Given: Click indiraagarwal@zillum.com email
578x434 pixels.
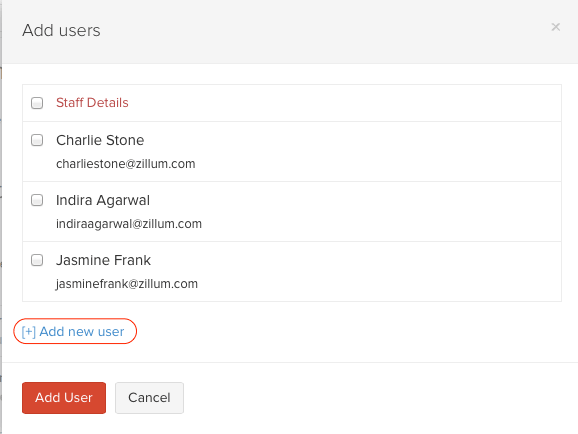Looking at the screenshot, I should pos(129,224).
